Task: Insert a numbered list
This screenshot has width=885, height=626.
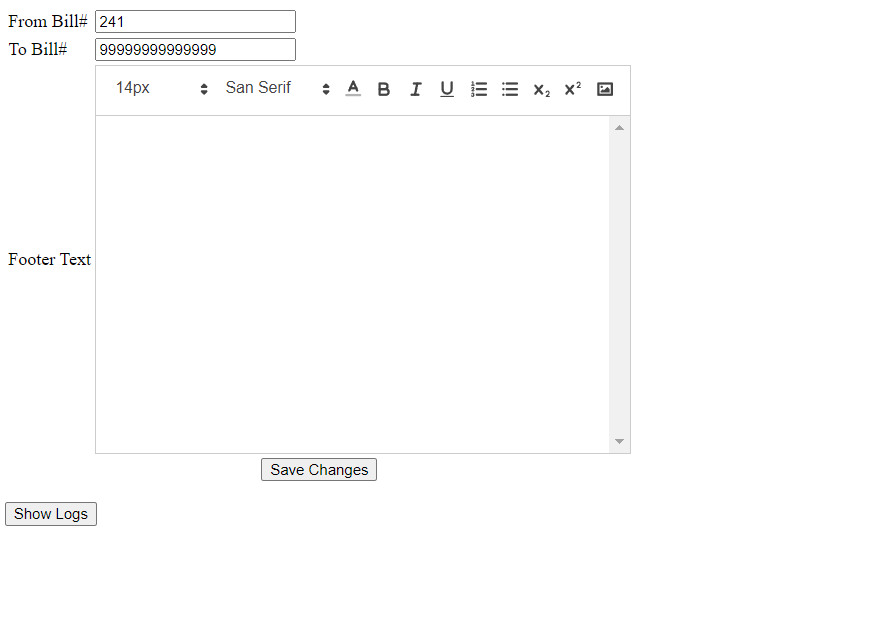Action: [x=479, y=89]
